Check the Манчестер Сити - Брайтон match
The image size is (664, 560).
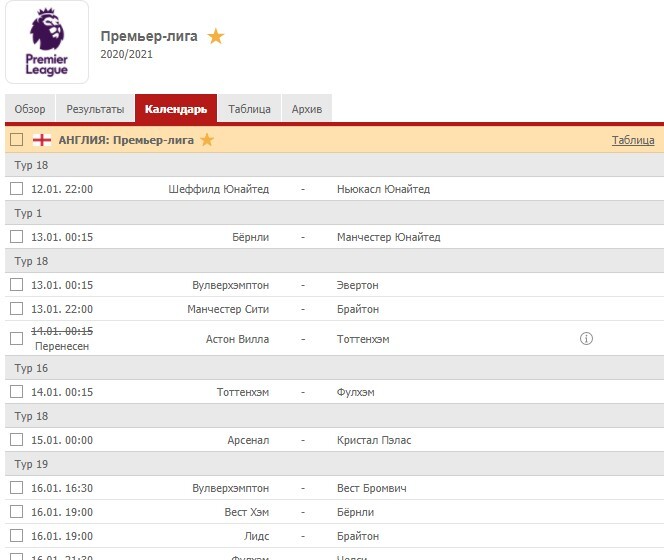[17, 308]
